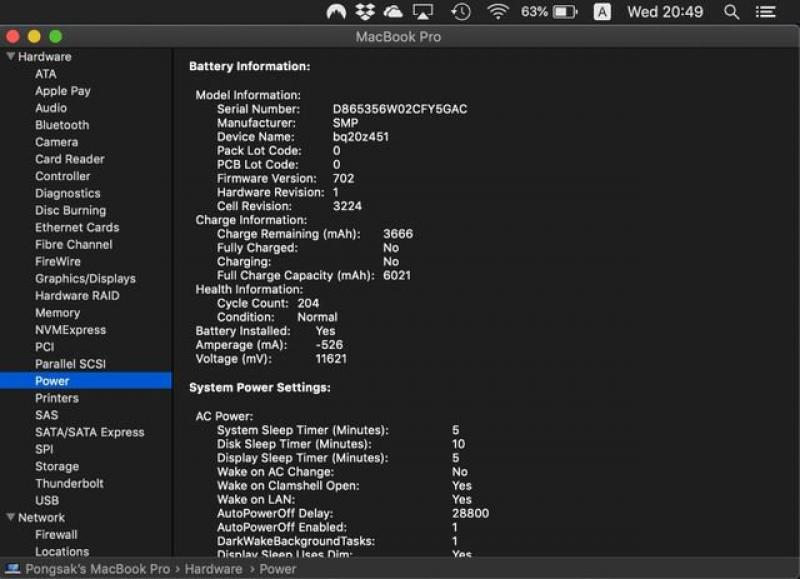Select PCI in the sidebar

pos(44,347)
